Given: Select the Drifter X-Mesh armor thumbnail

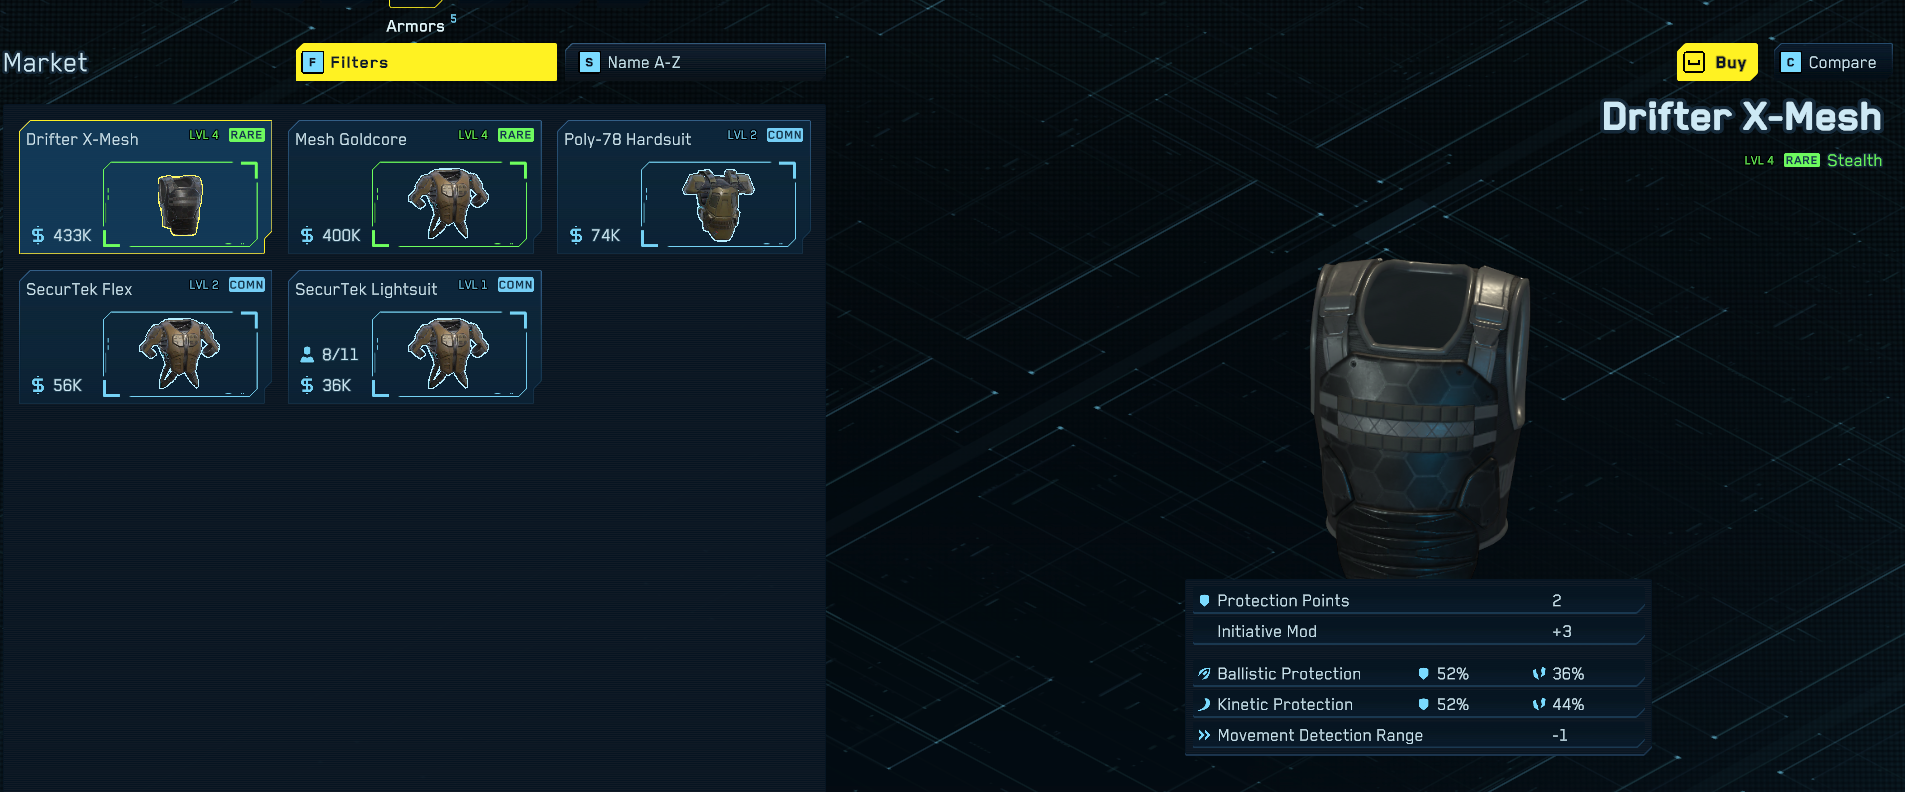Looking at the screenshot, I should 181,204.
